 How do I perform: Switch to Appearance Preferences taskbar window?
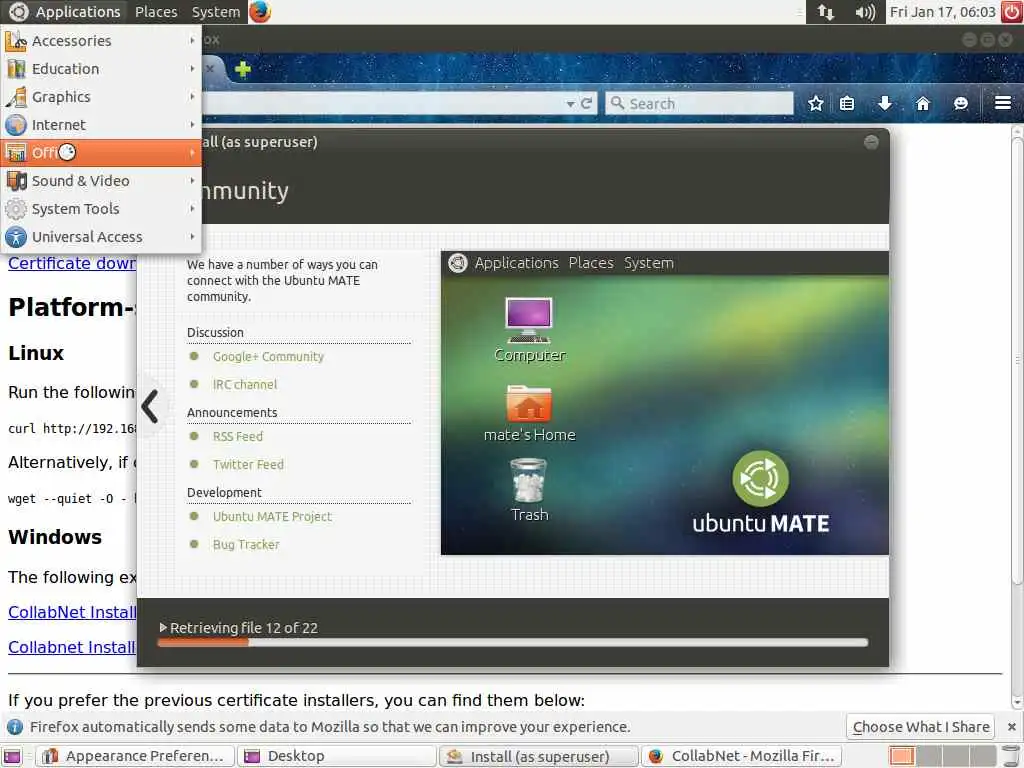click(135, 756)
